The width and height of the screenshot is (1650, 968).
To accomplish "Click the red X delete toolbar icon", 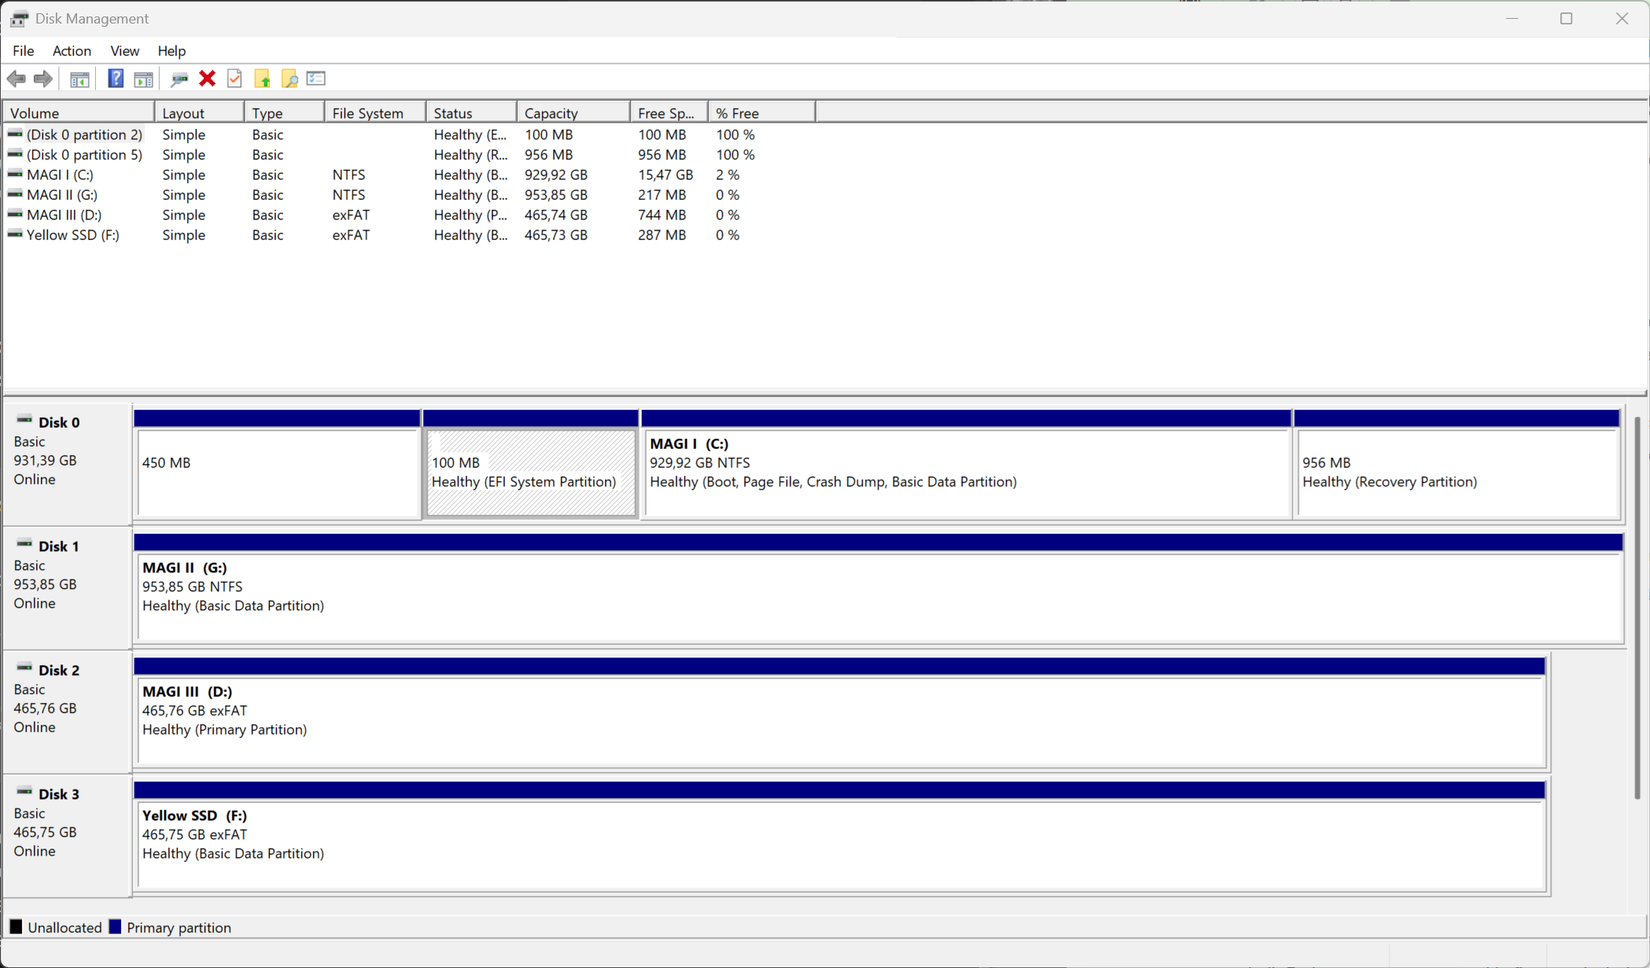I will pos(207,78).
